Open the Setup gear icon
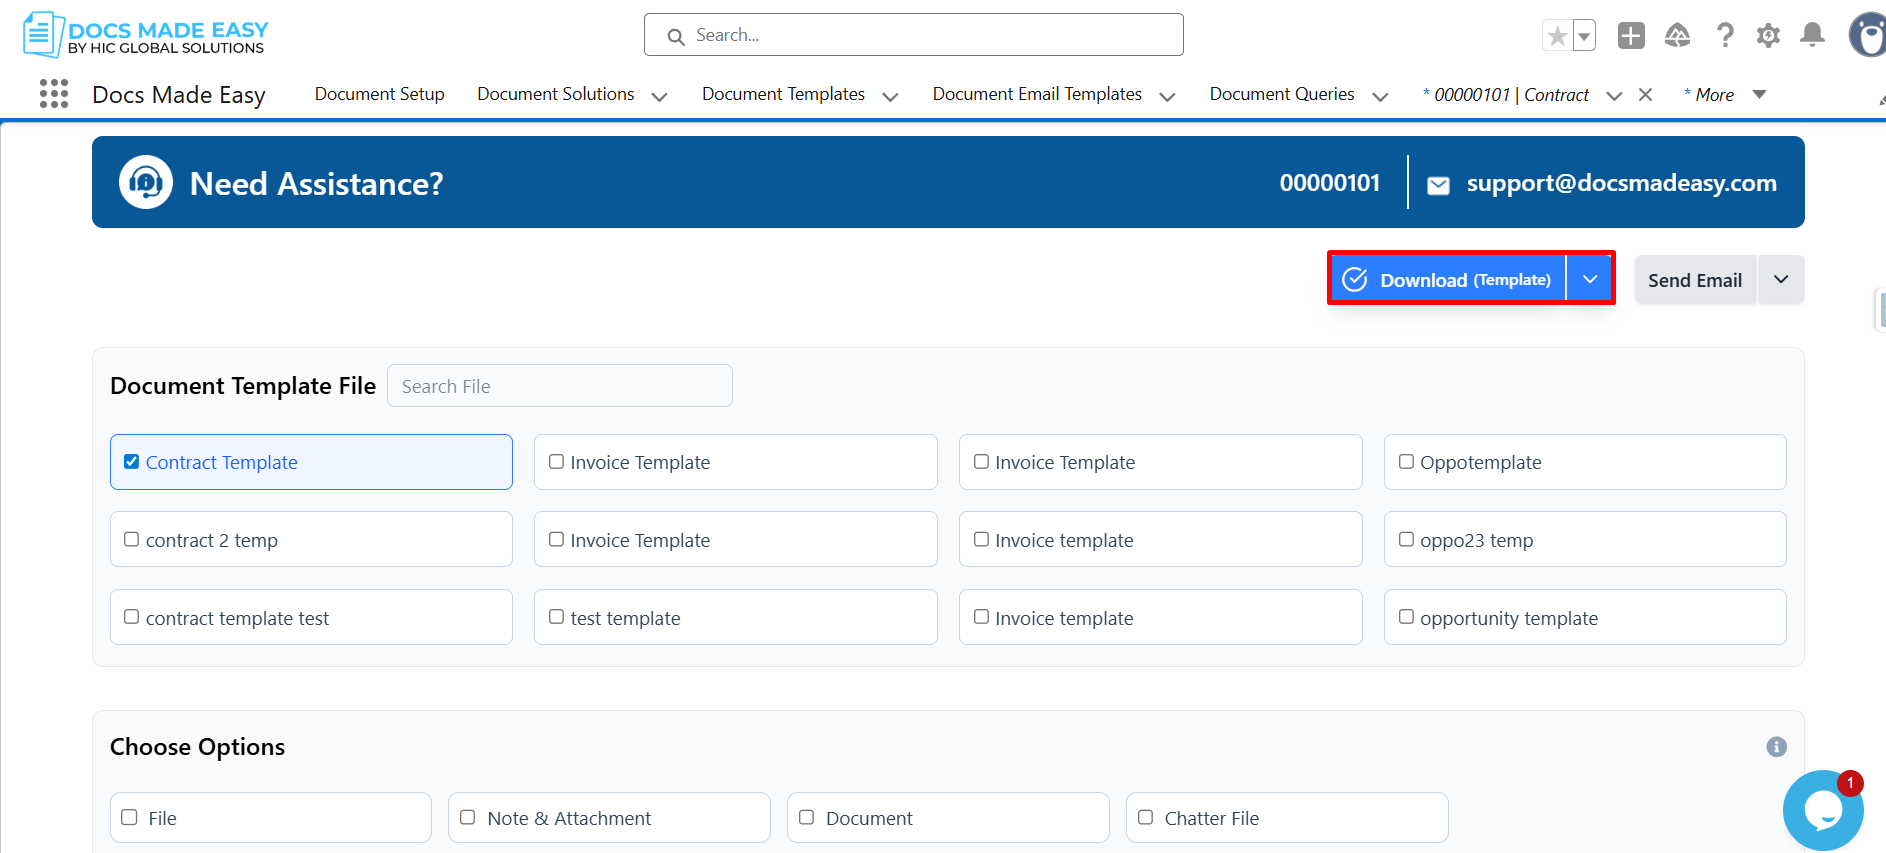The width and height of the screenshot is (1886, 853). coord(1768,36)
